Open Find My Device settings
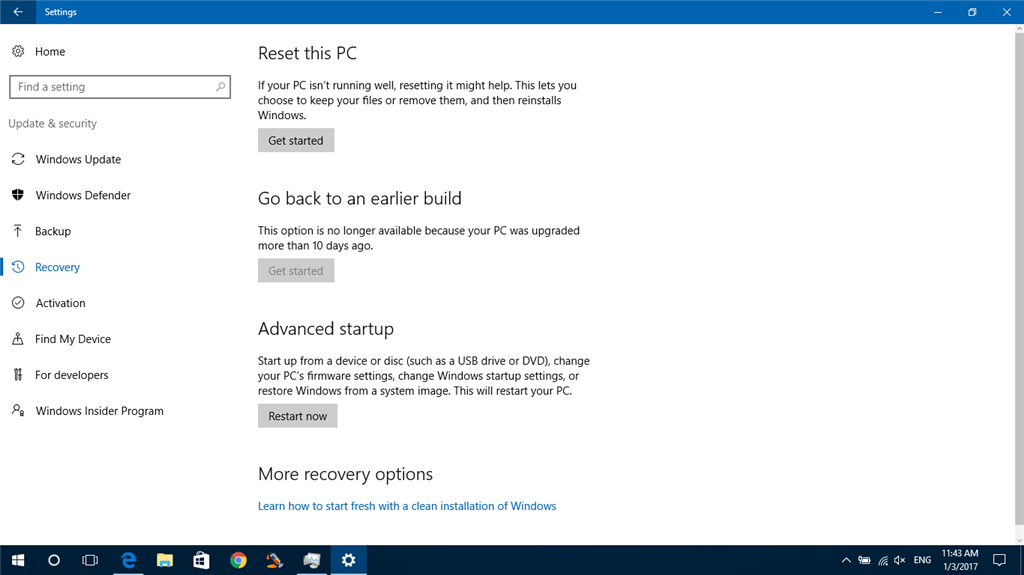Image resolution: width=1024 pixels, height=575 pixels. (72, 338)
